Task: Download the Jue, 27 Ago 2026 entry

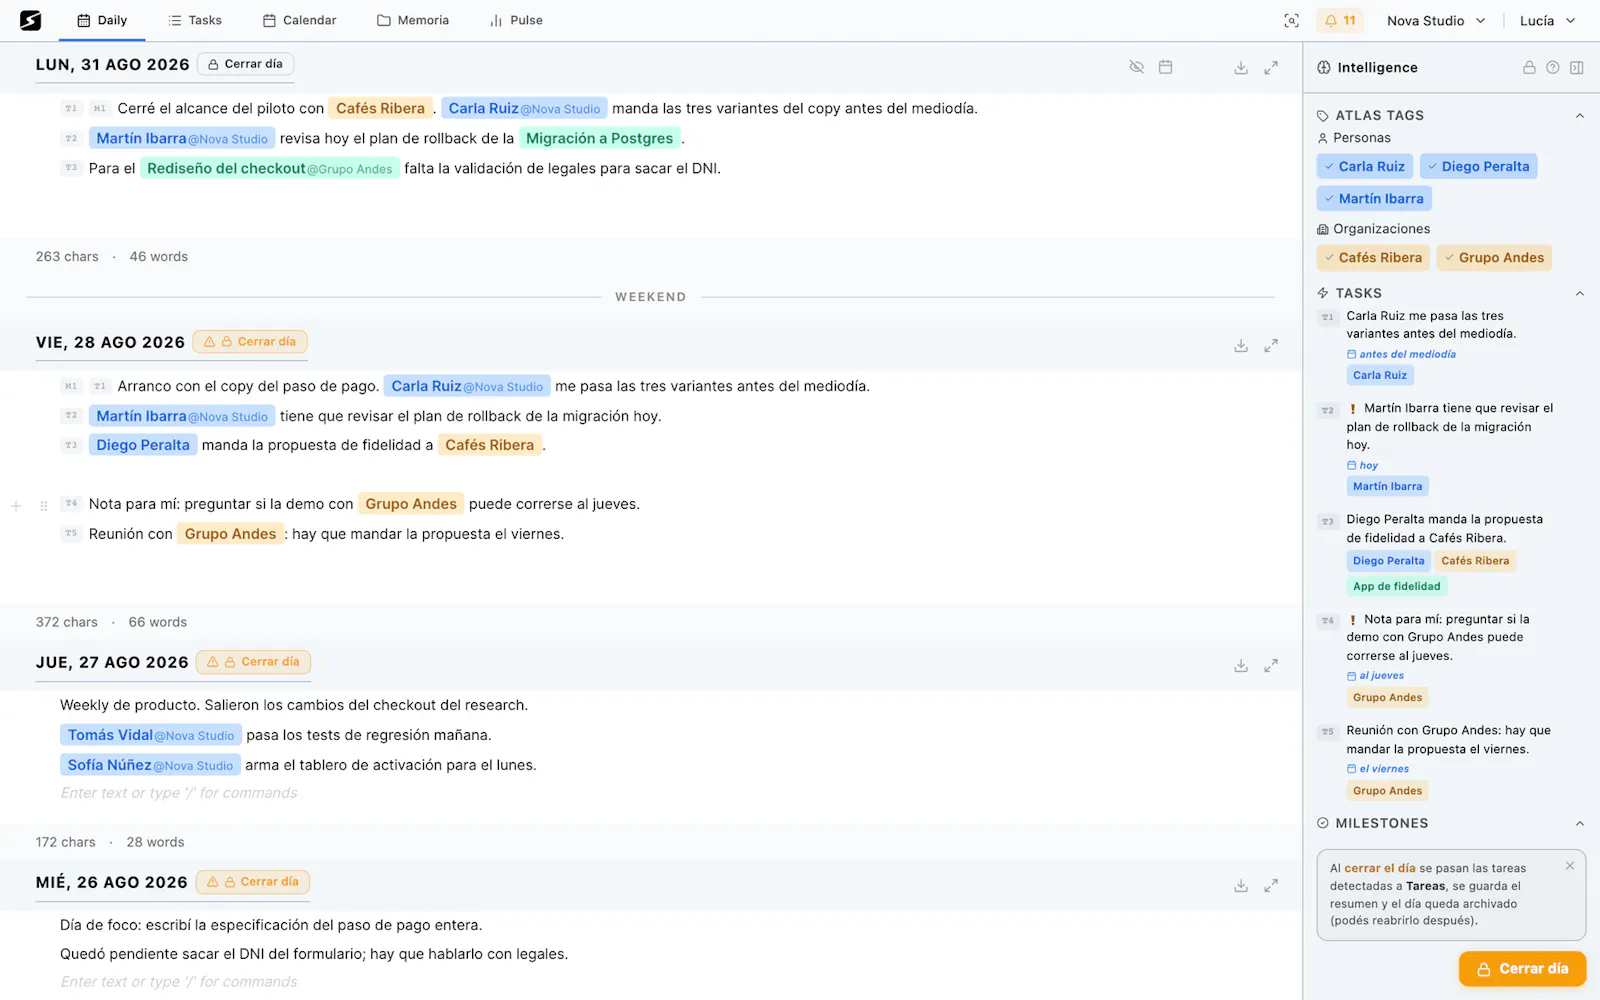Action: pos(1241,665)
